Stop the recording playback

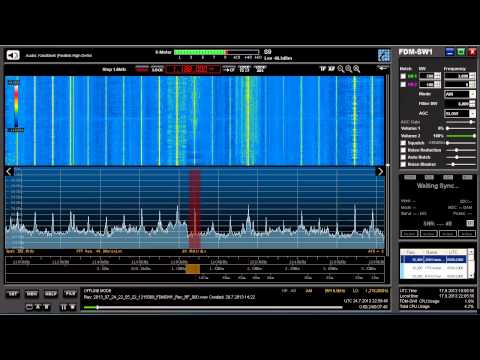pos(72,307)
